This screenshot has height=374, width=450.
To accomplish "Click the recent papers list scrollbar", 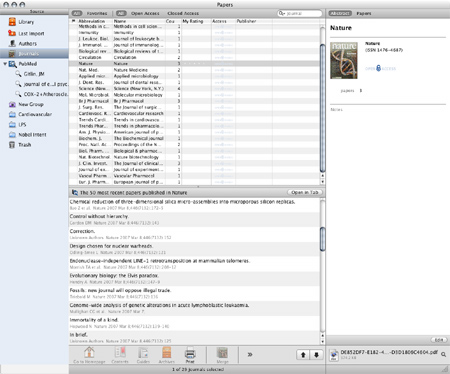I will [x=322, y=239].
